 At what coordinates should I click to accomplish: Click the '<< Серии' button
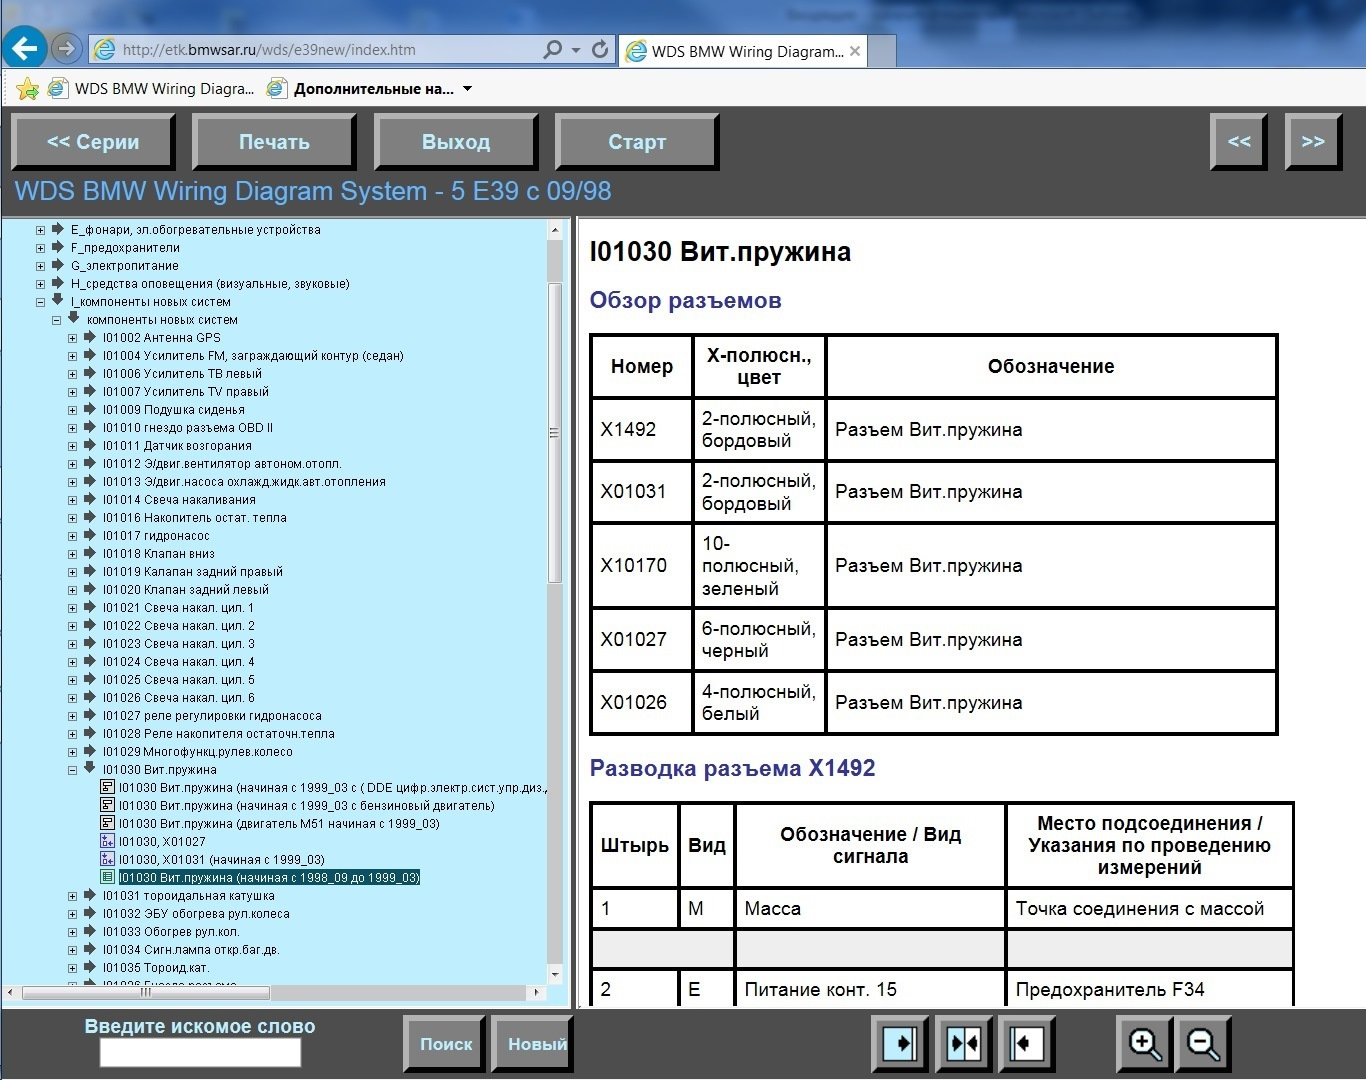coord(93,142)
